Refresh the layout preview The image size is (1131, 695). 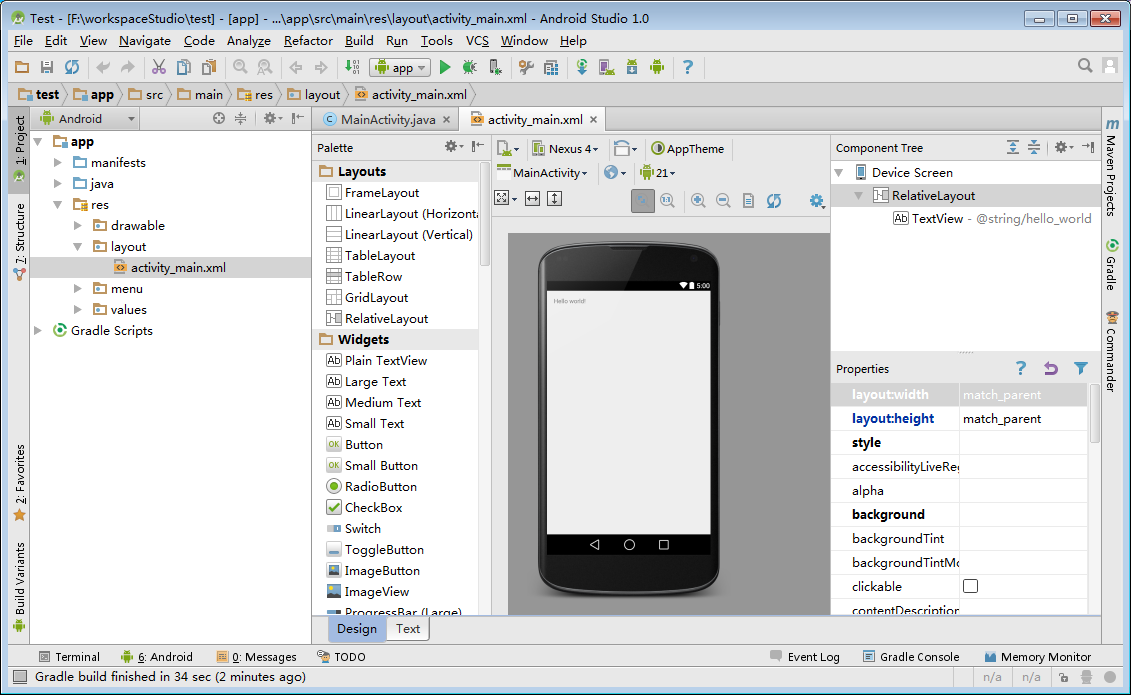coord(773,200)
